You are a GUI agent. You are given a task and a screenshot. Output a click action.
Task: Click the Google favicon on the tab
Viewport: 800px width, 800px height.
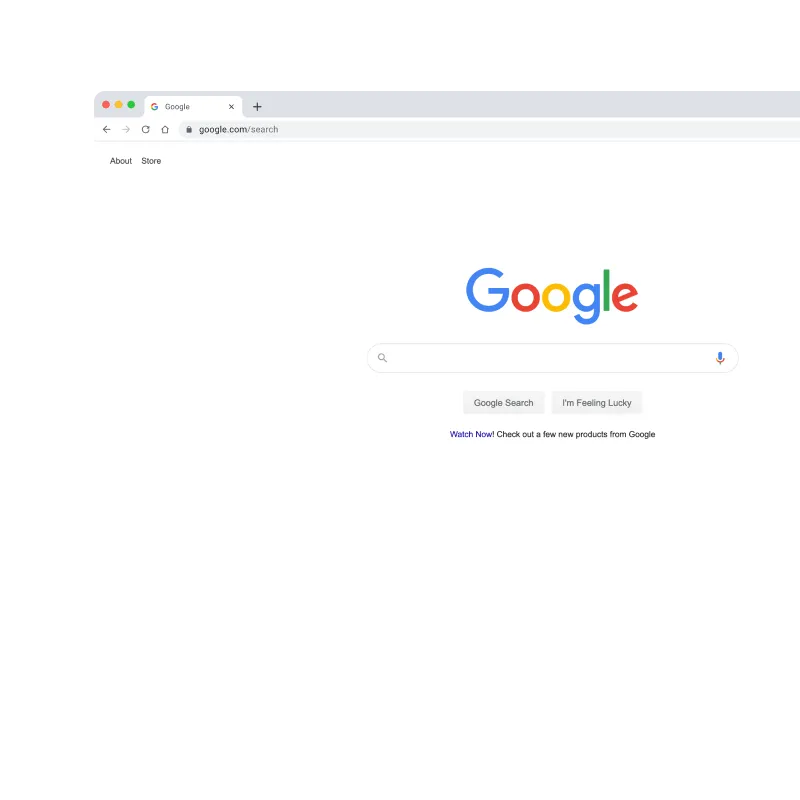(155, 107)
